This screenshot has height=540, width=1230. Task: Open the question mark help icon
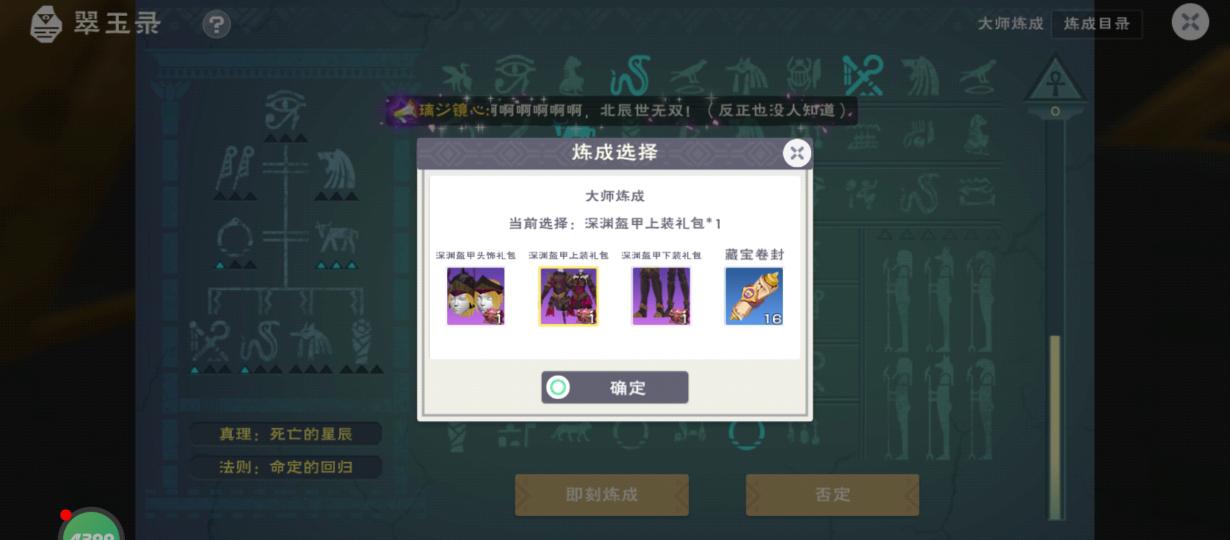(x=217, y=24)
